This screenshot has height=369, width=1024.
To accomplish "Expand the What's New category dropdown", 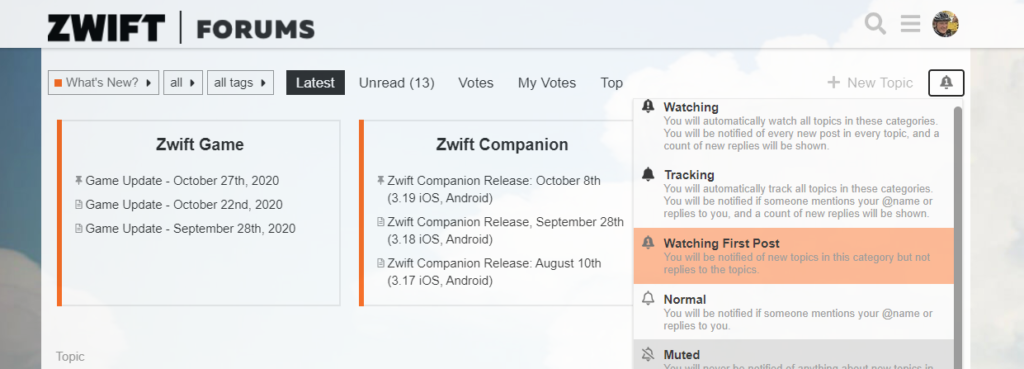I will click(104, 83).
